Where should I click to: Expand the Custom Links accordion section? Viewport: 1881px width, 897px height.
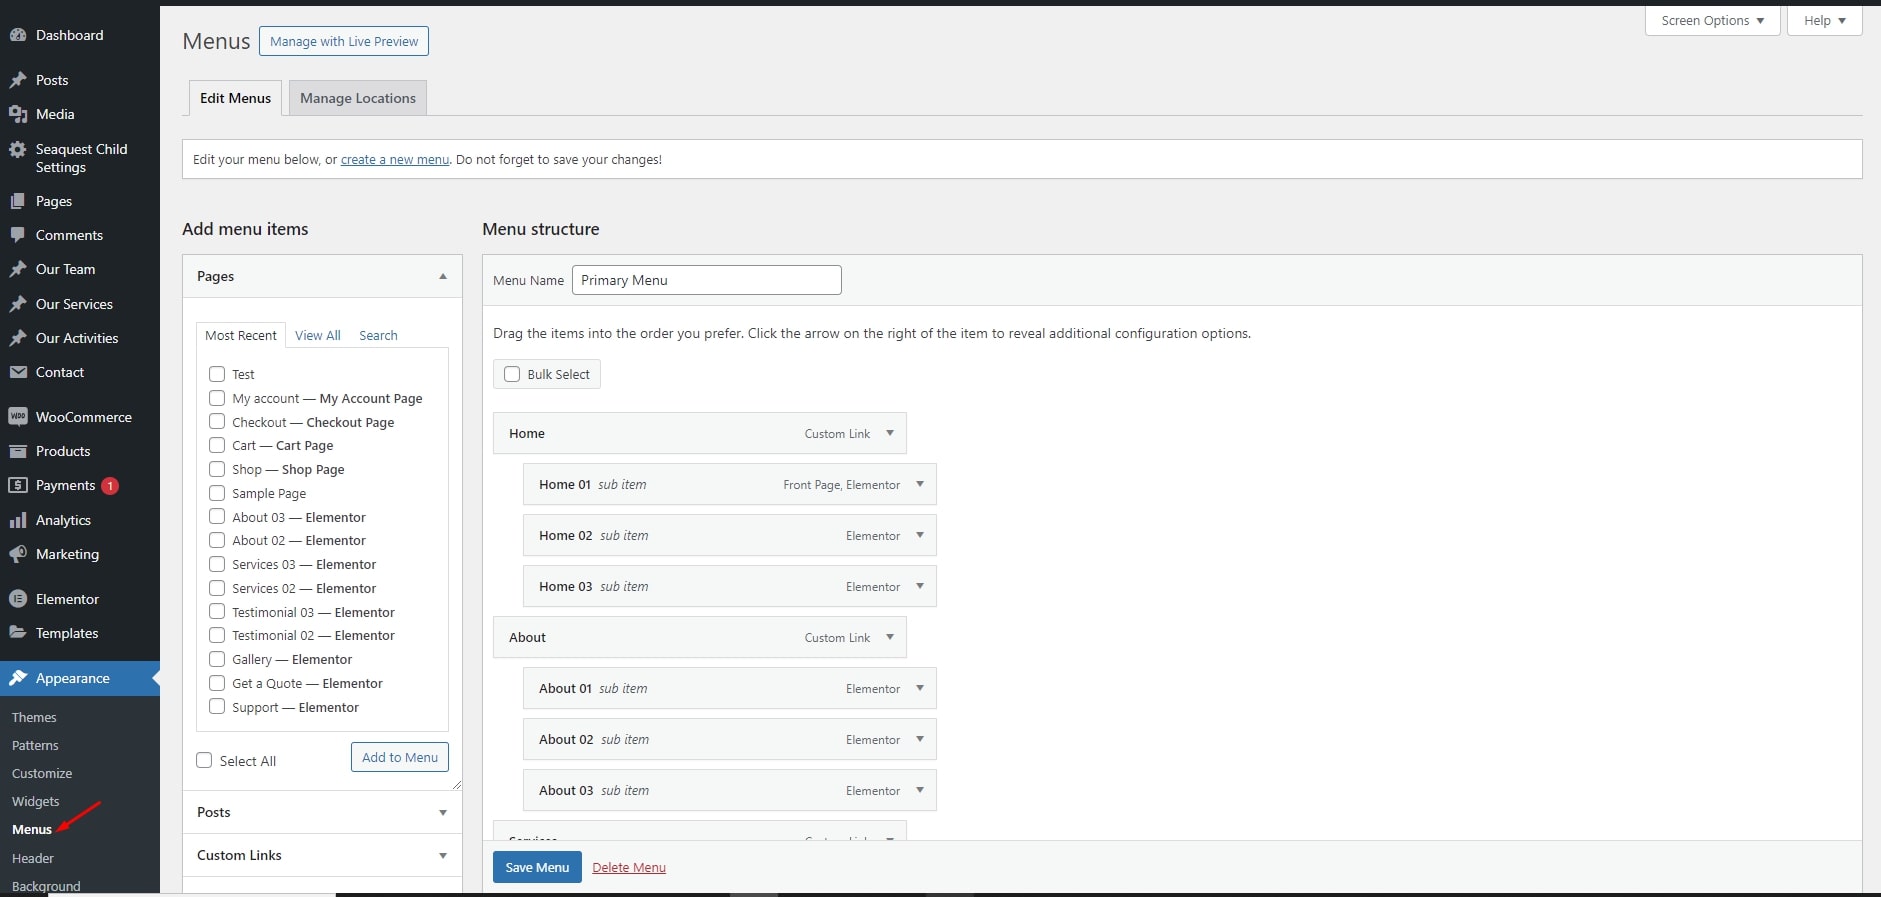coord(322,855)
